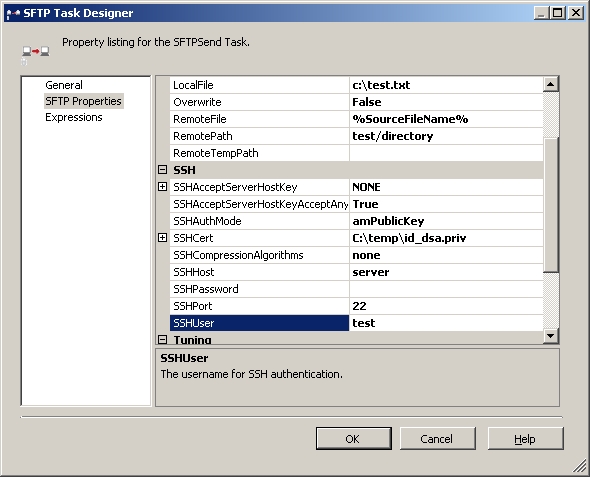Click the none compression value
590x477 pixels.
pos(446,255)
